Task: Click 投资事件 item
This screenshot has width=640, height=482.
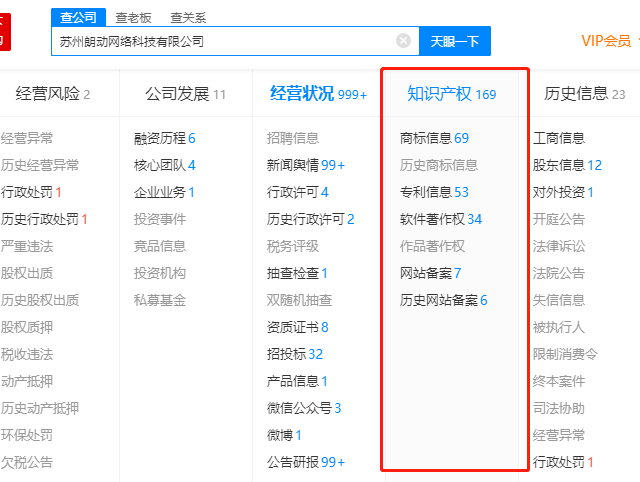Action: coord(160,219)
